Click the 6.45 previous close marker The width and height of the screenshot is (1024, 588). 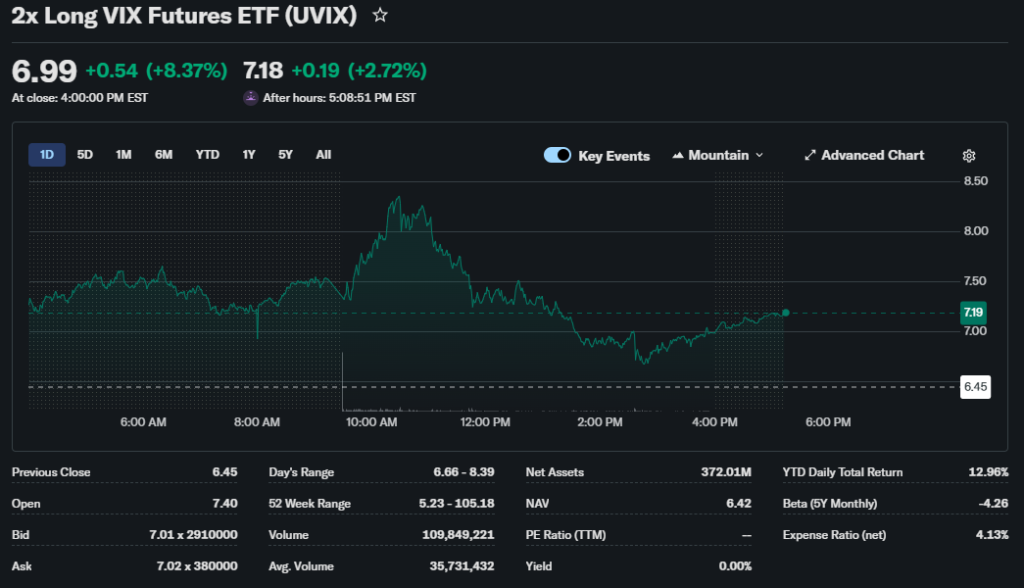(975, 386)
